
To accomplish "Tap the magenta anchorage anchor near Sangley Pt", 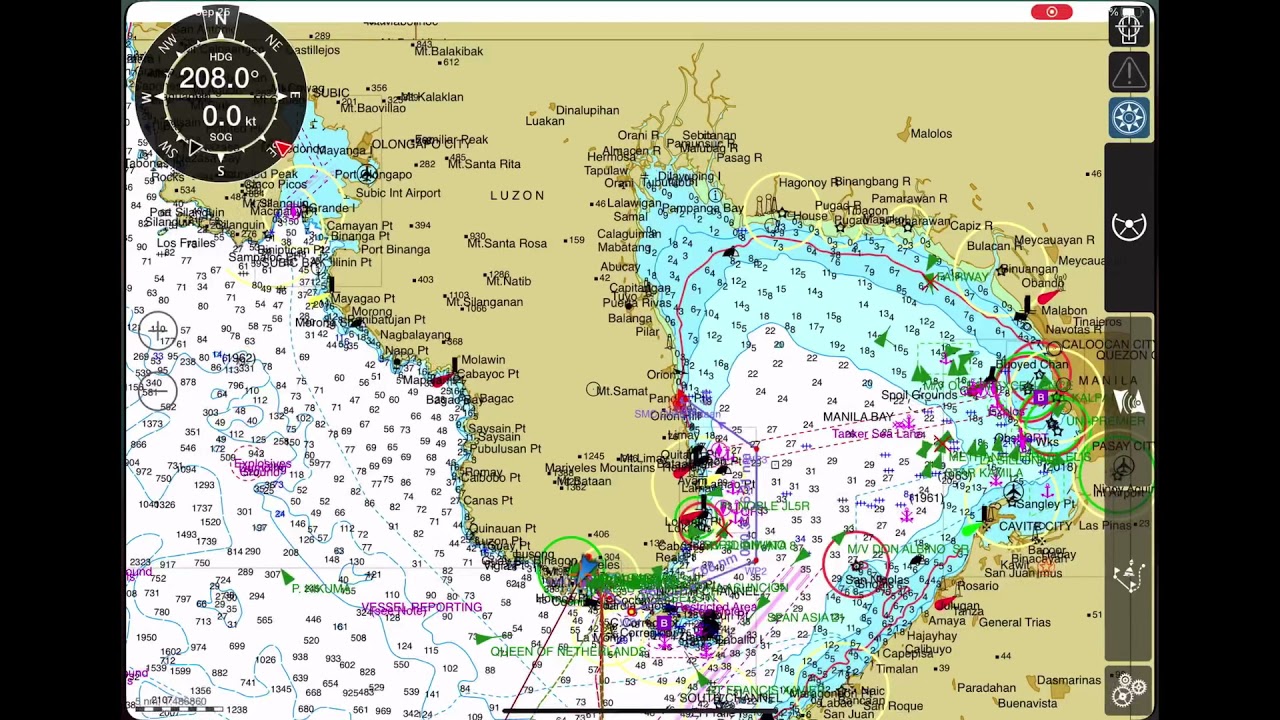I will (x=1047, y=492).
